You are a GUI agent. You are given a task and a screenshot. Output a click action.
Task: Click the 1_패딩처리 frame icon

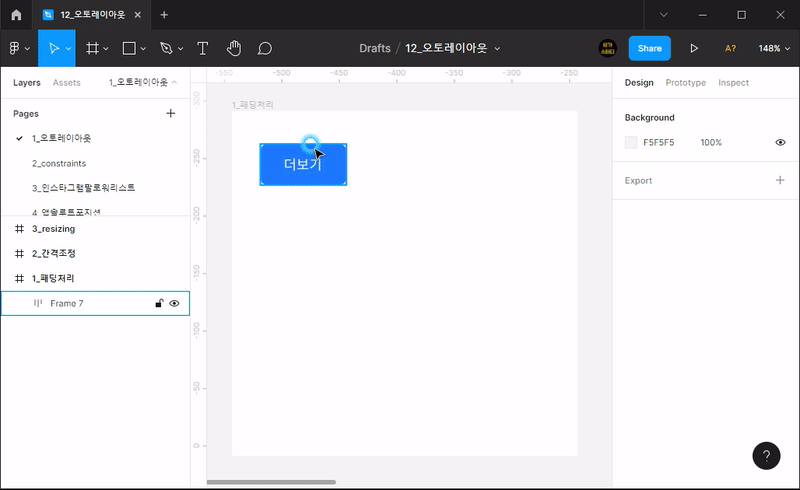pos(19,278)
